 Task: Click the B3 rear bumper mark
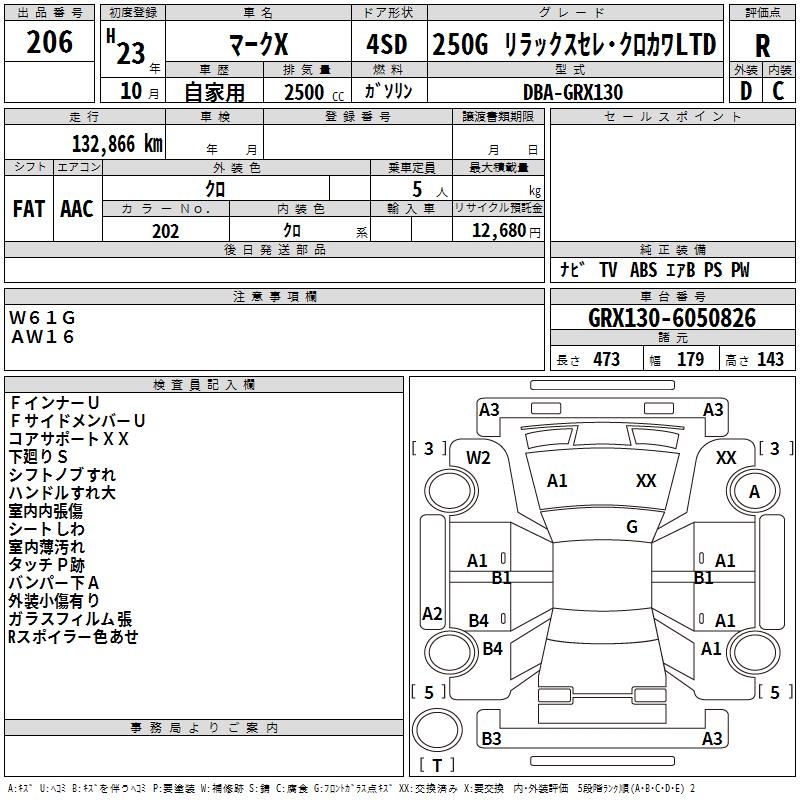[x=491, y=738]
